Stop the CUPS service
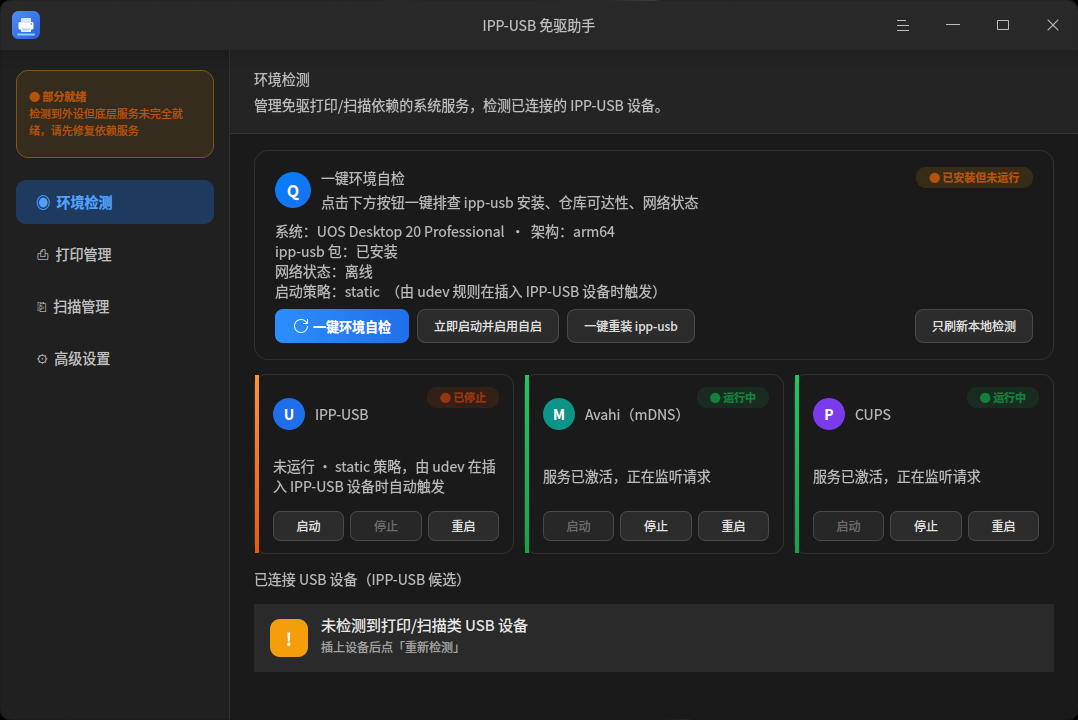Image resolution: width=1078 pixels, height=720 pixels. (926, 526)
